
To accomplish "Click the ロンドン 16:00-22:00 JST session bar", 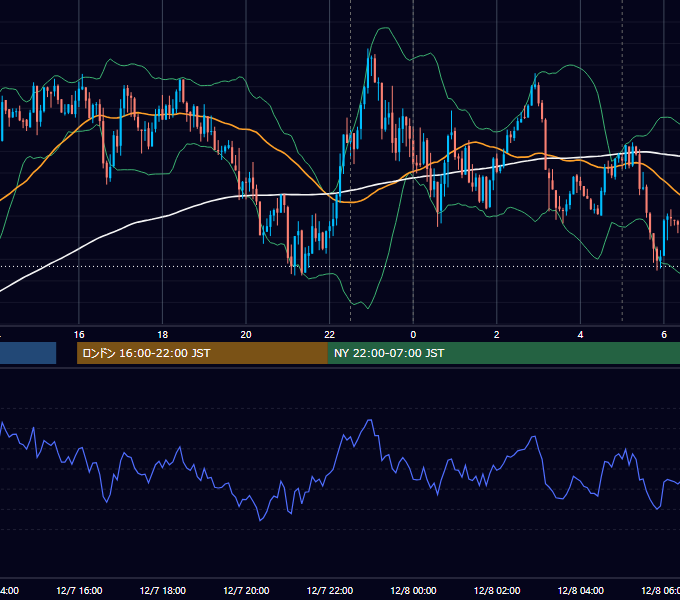I will [203, 353].
